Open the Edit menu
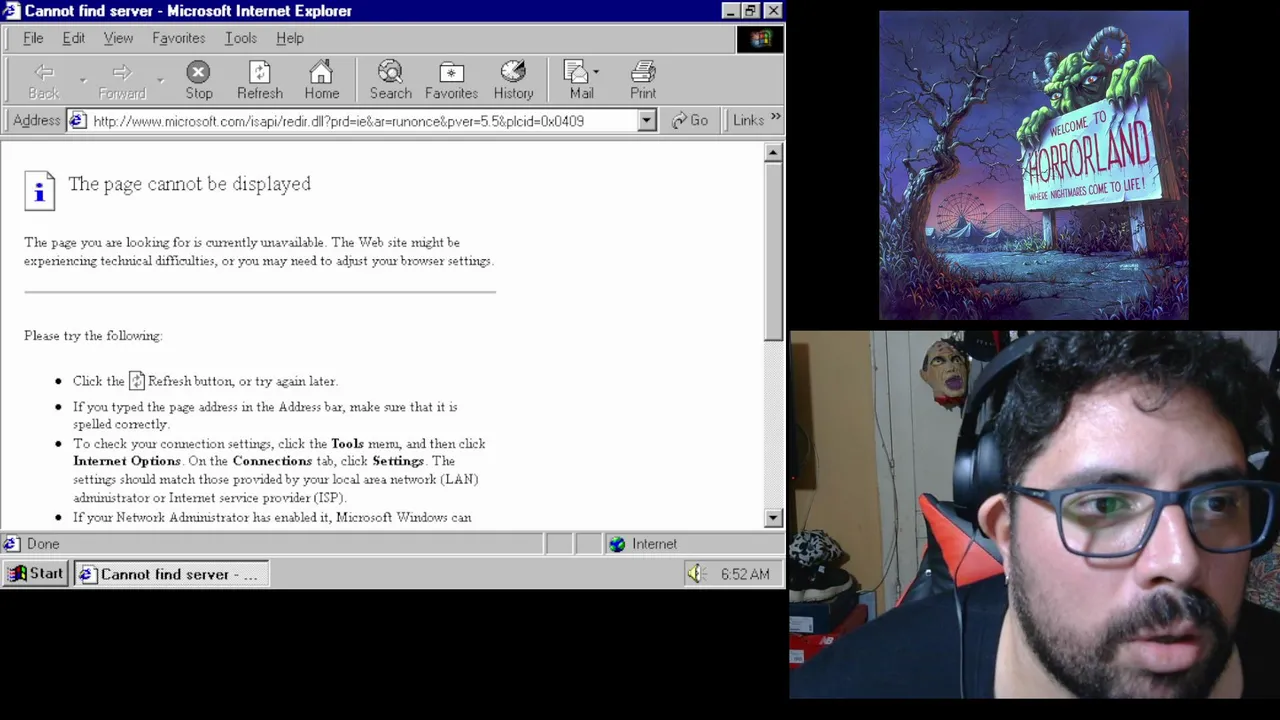Image resolution: width=1280 pixels, height=720 pixels. pyautogui.click(x=73, y=38)
